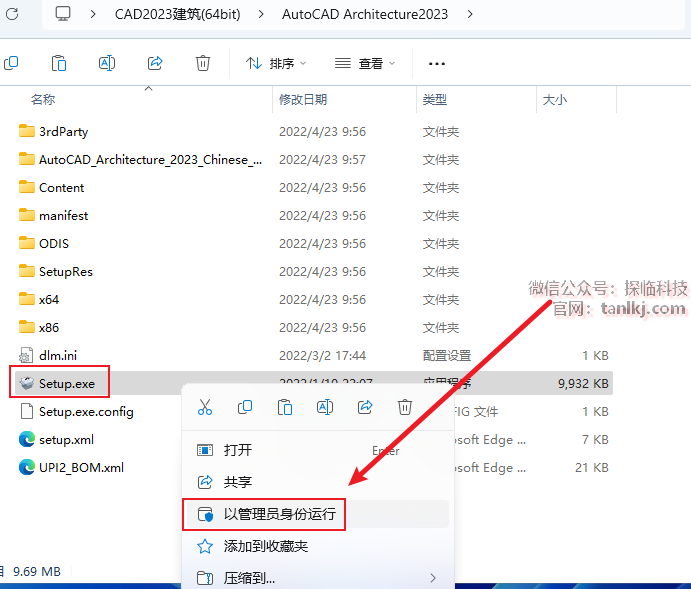Image resolution: width=691 pixels, height=589 pixels.
Task: Click the Share icon in context menu
Action: tap(365, 407)
